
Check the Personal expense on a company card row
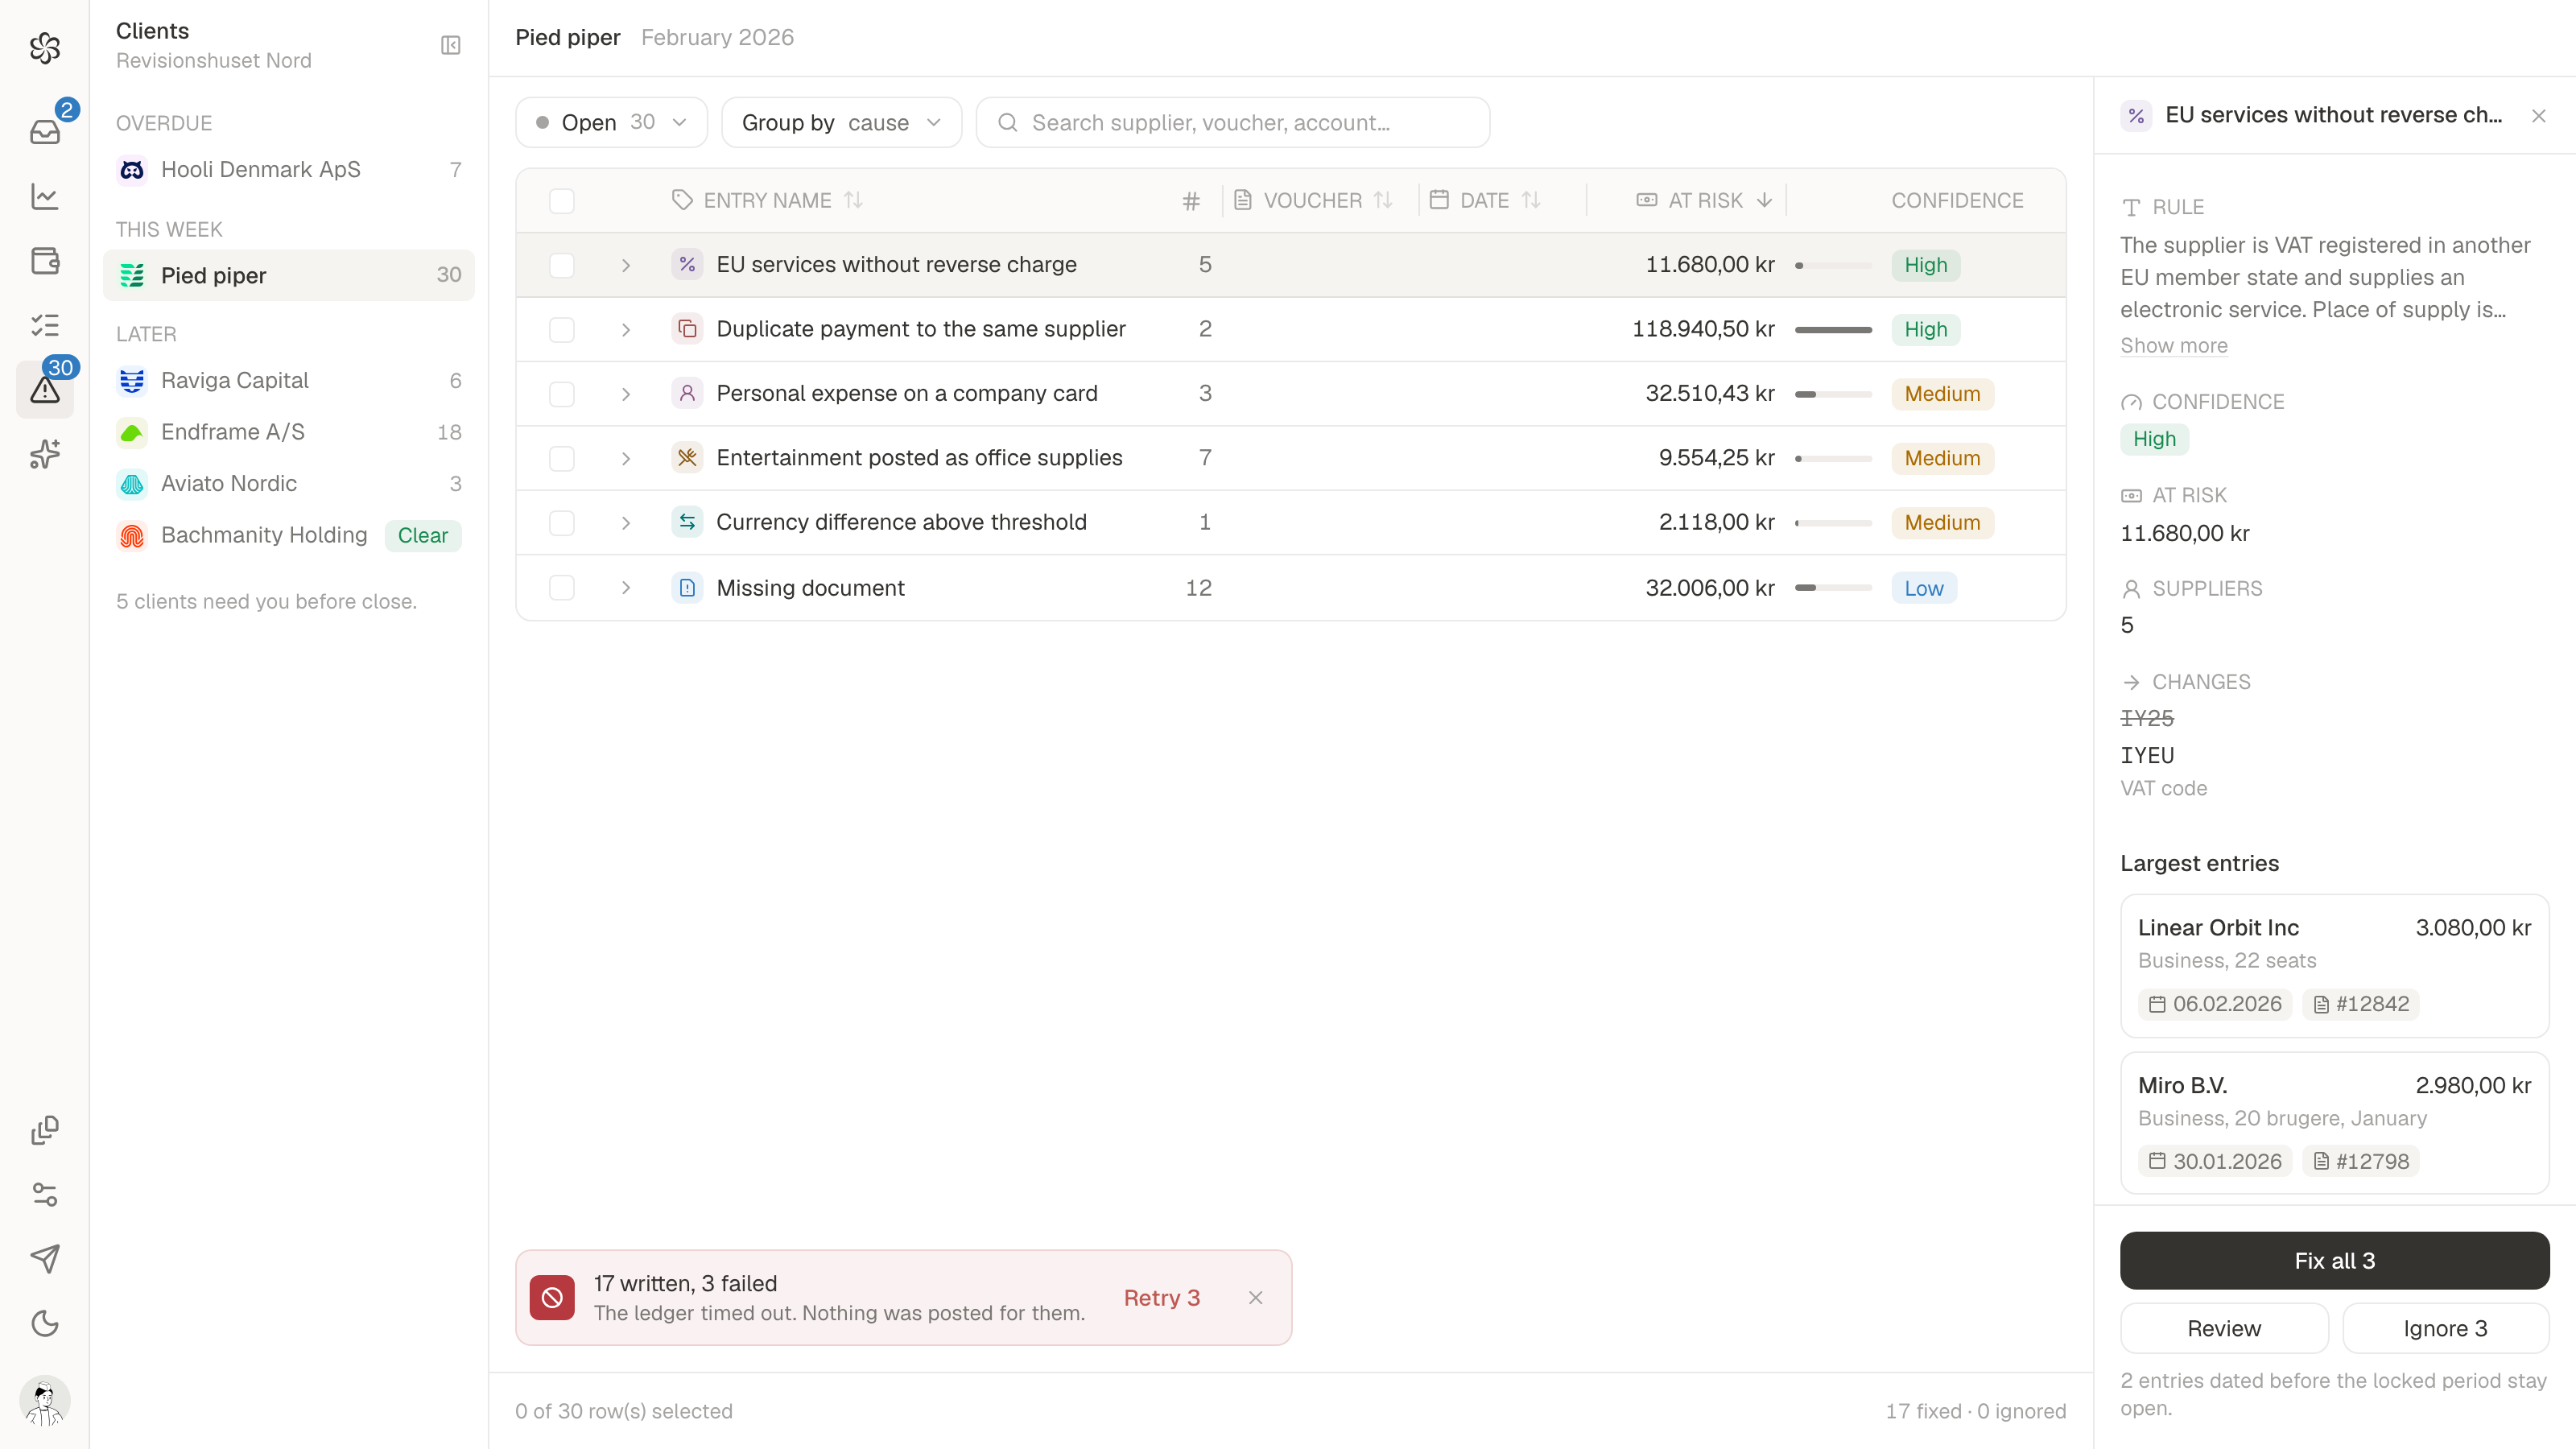562,394
